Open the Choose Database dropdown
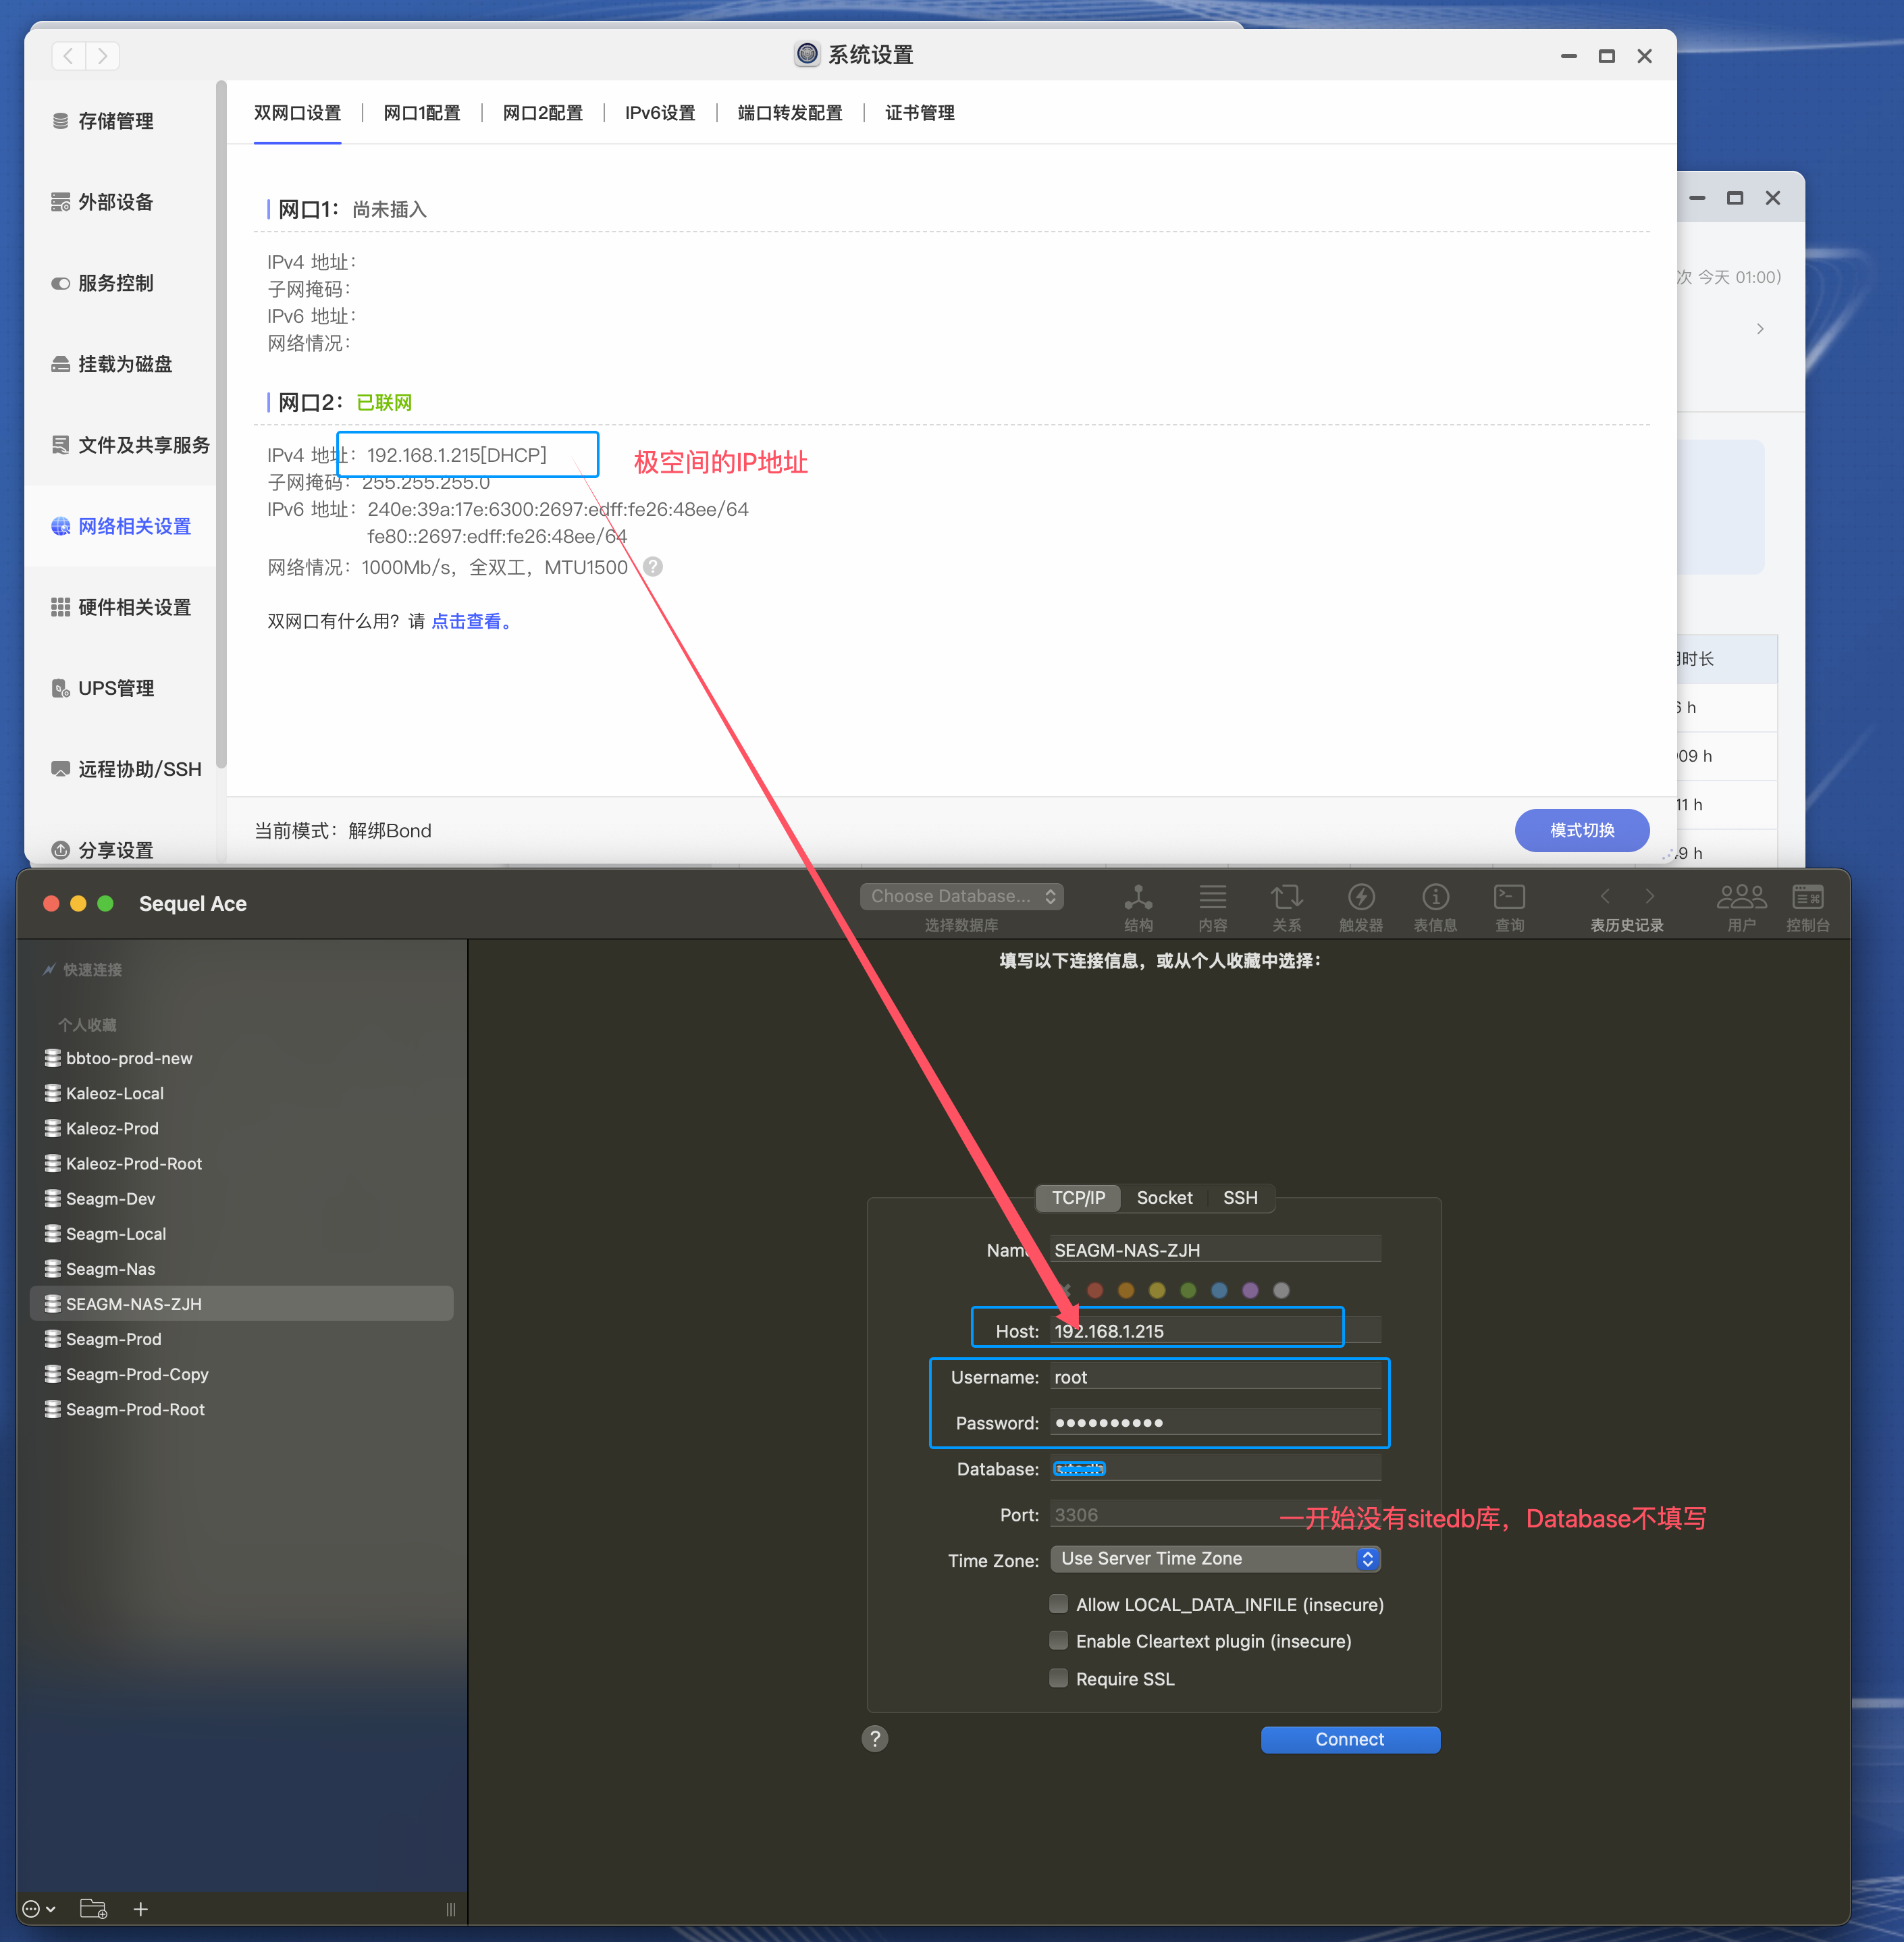This screenshot has height=1942, width=1904. click(962, 896)
